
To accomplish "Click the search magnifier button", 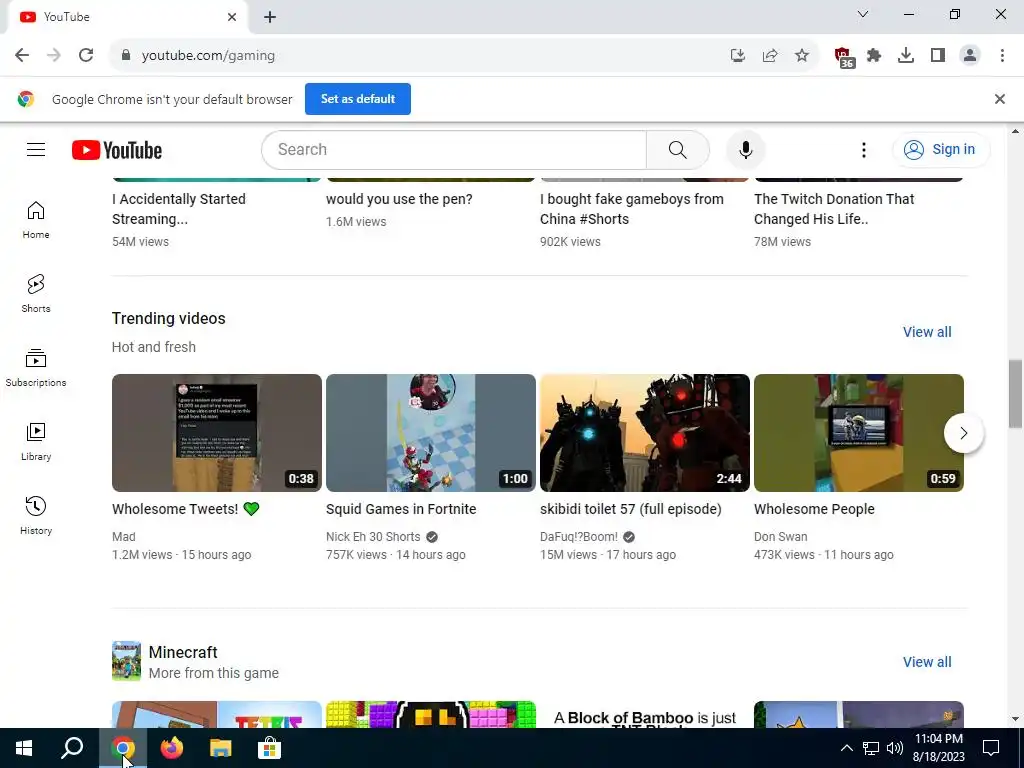I will pyautogui.click(x=677, y=150).
